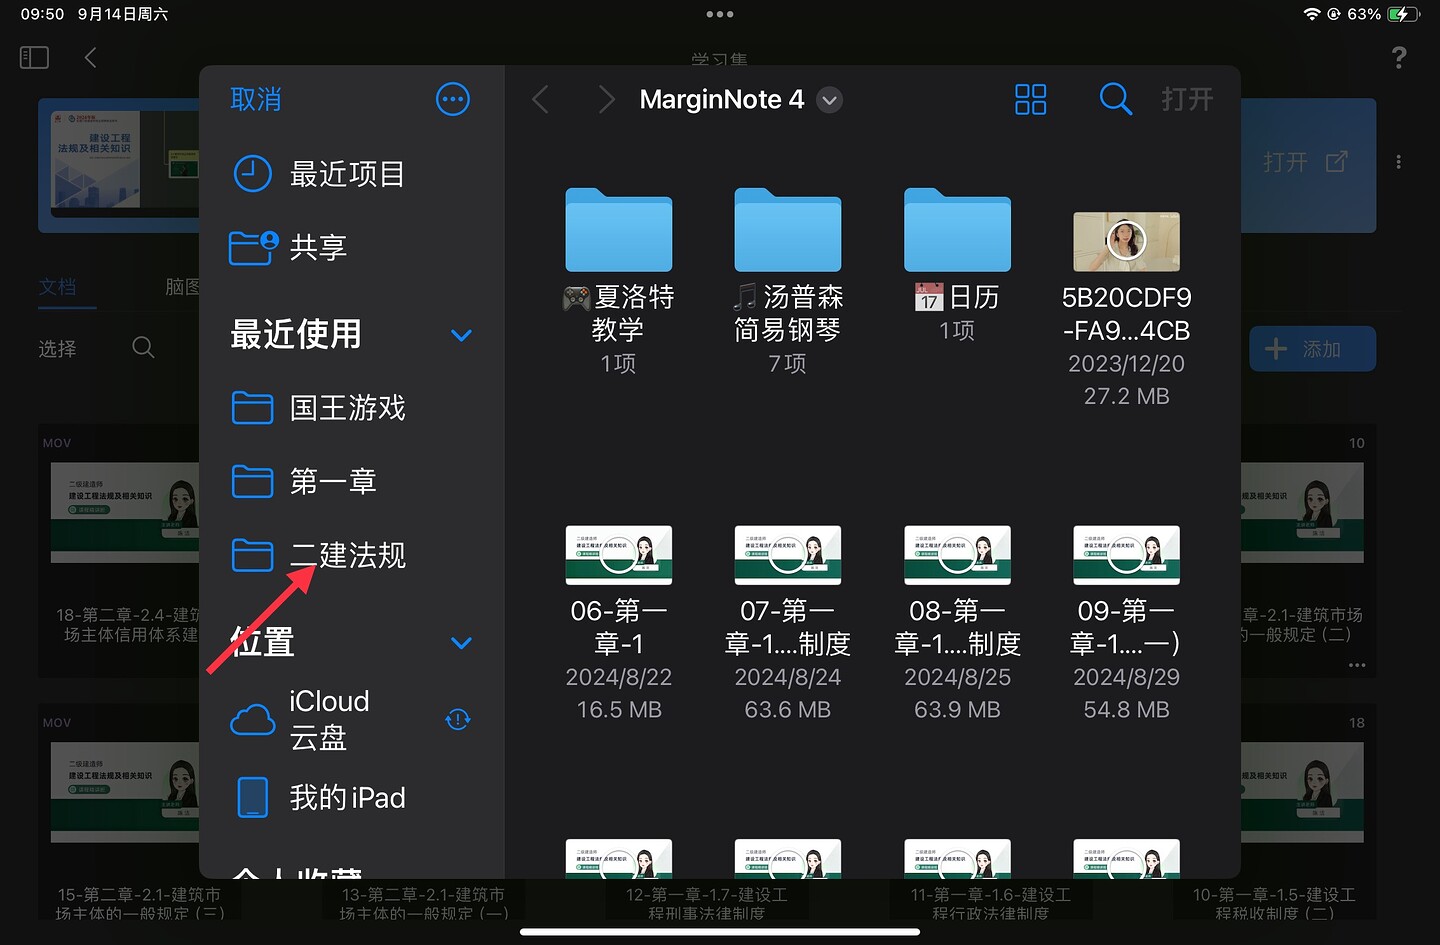Click the three-dot multitasking control at top
The width and height of the screenshot is (1440, 945).
tap(720, 14)
